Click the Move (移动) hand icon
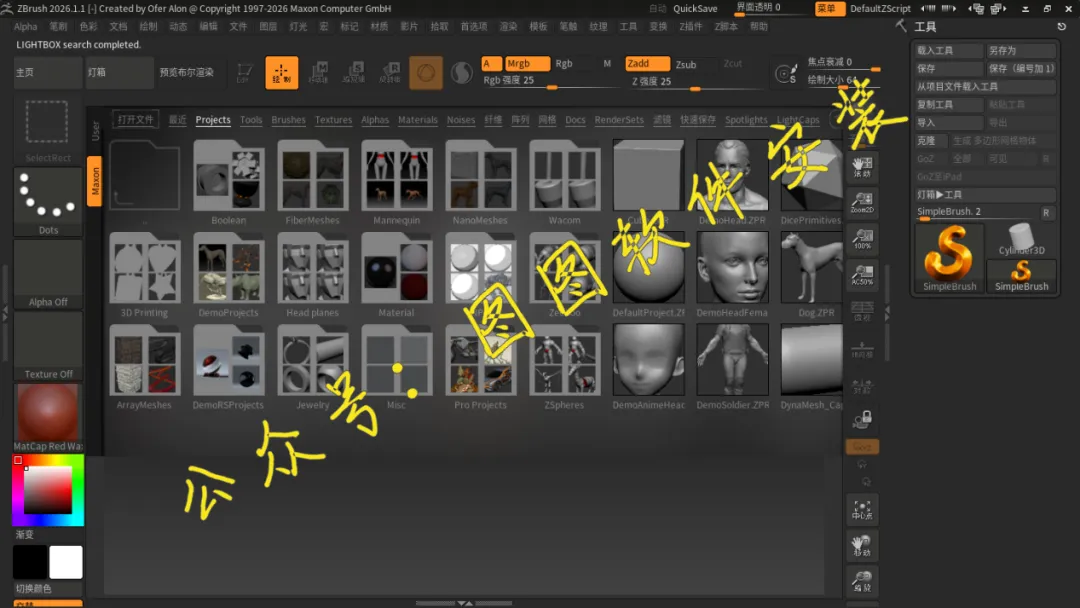This screenshot has height=608, width=1080. point(862,545)
